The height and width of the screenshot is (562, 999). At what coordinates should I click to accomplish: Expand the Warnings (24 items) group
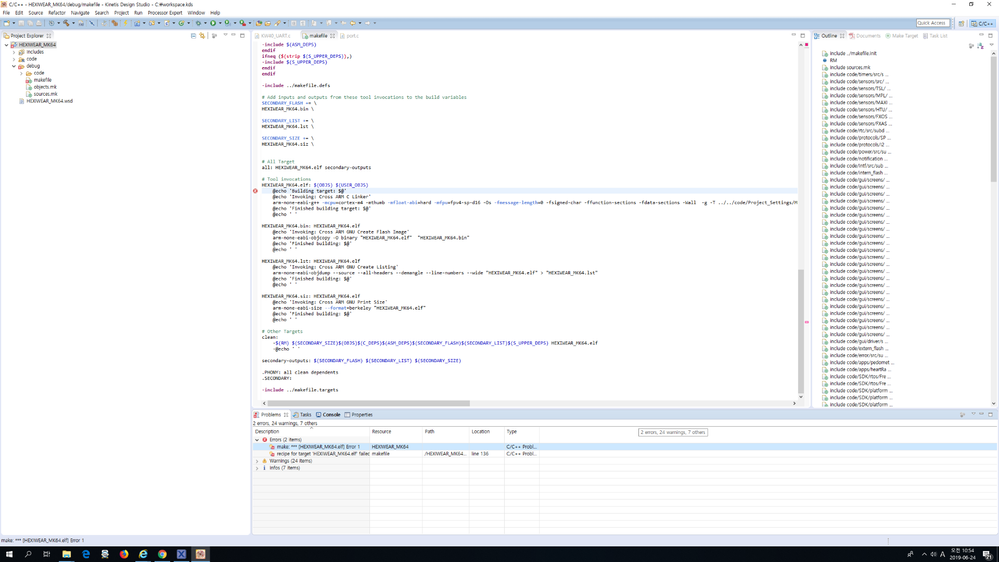click(257, 461)
